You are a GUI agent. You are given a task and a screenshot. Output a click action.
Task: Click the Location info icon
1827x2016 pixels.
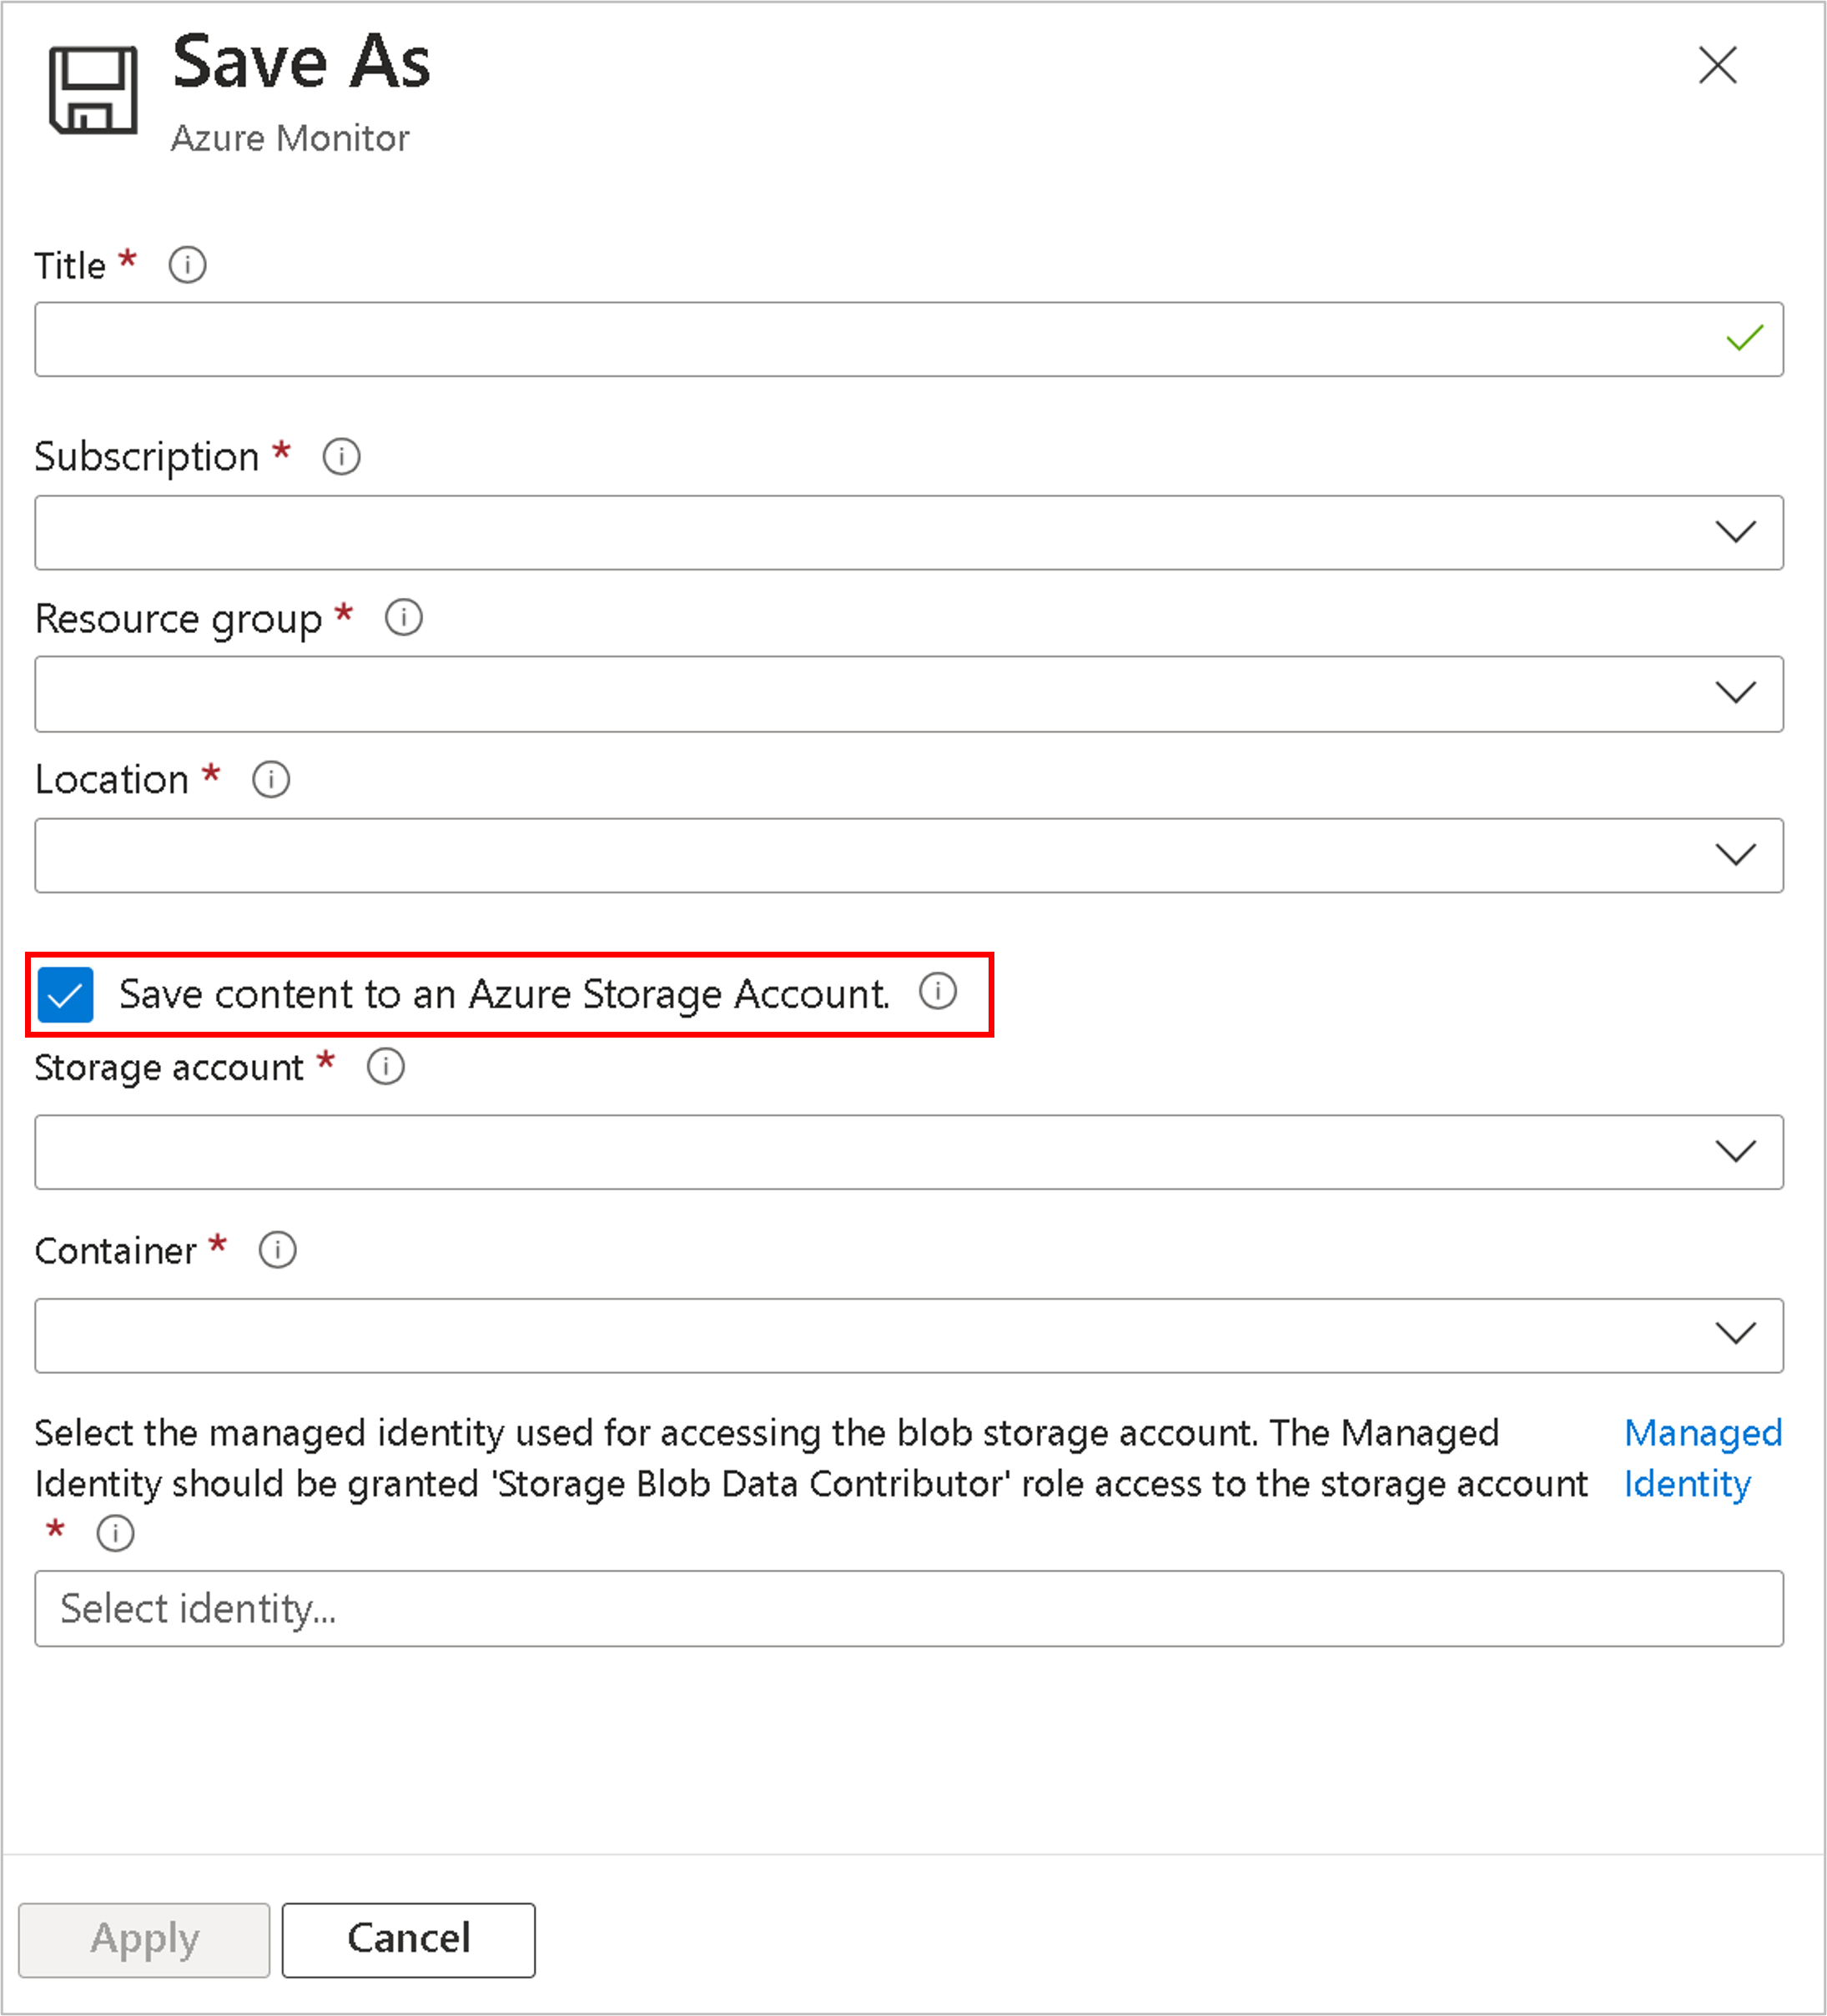pyautogui.click(x=270, y=779)
